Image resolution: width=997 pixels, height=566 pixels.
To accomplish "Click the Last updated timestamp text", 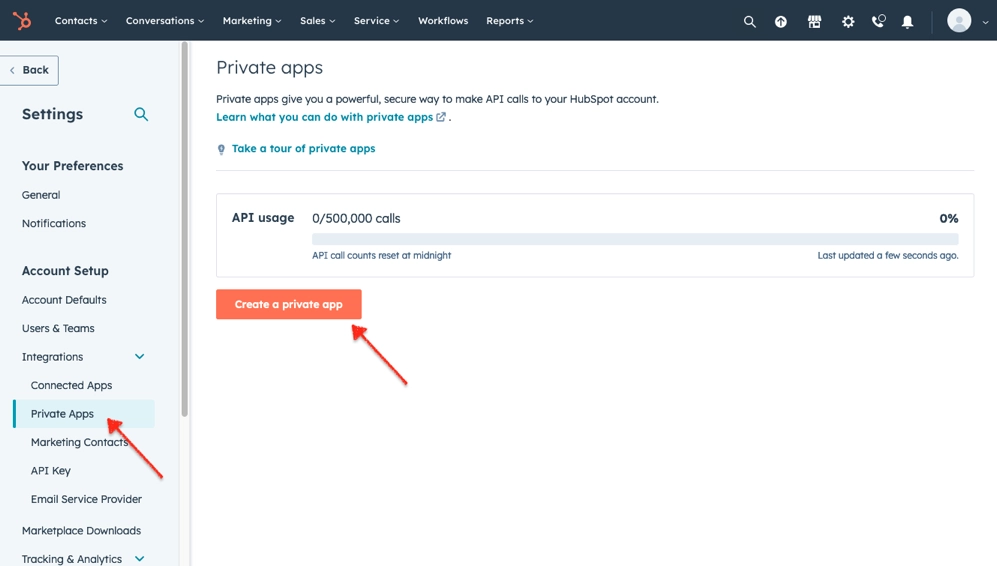I will point(888,255).
